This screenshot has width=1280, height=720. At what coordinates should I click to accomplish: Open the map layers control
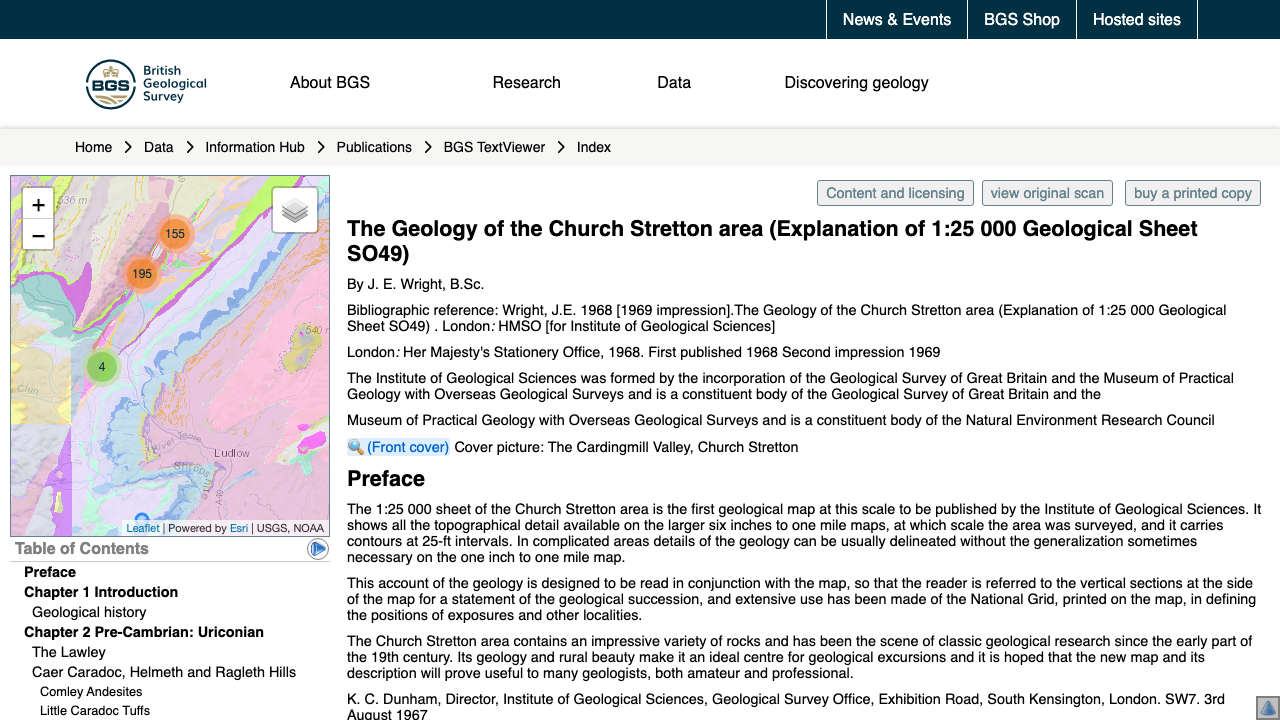(295, 210)
